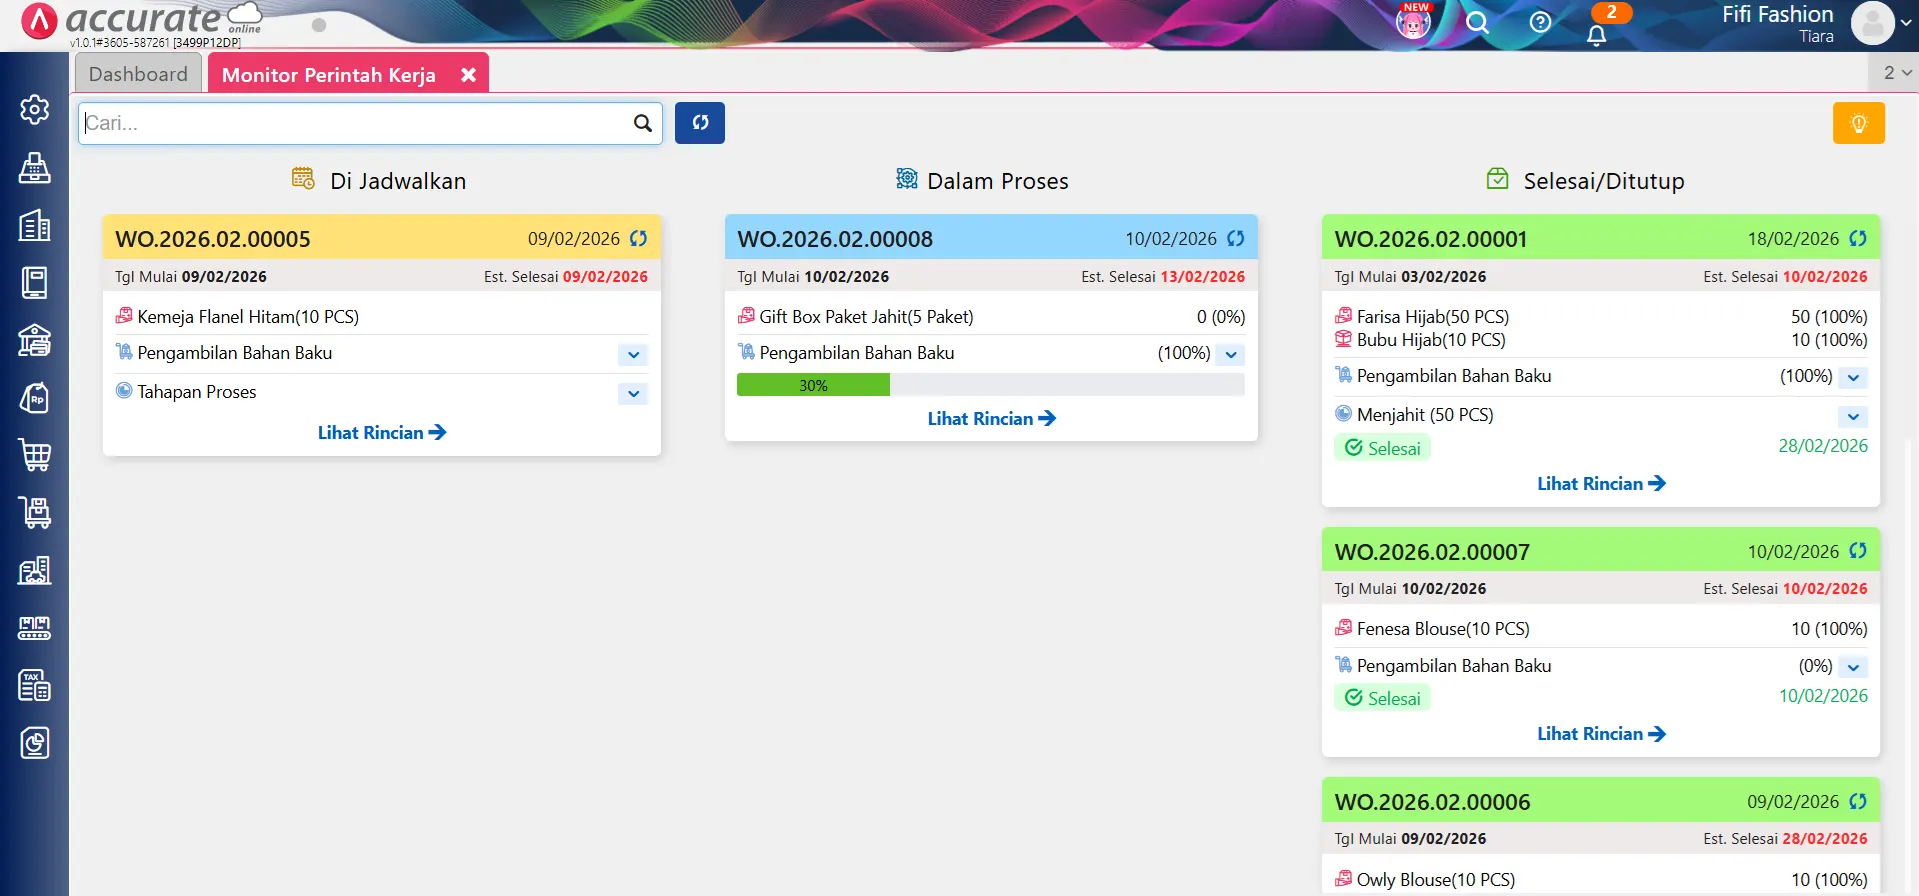
Task: Select the shopping cart sidebar icon
Action: 34,456
